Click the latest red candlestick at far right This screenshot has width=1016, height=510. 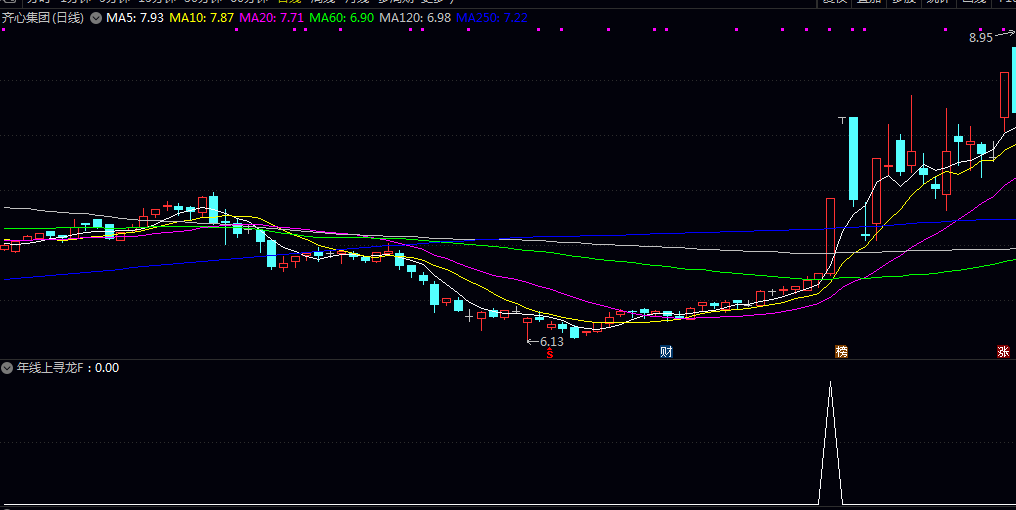1005,95
